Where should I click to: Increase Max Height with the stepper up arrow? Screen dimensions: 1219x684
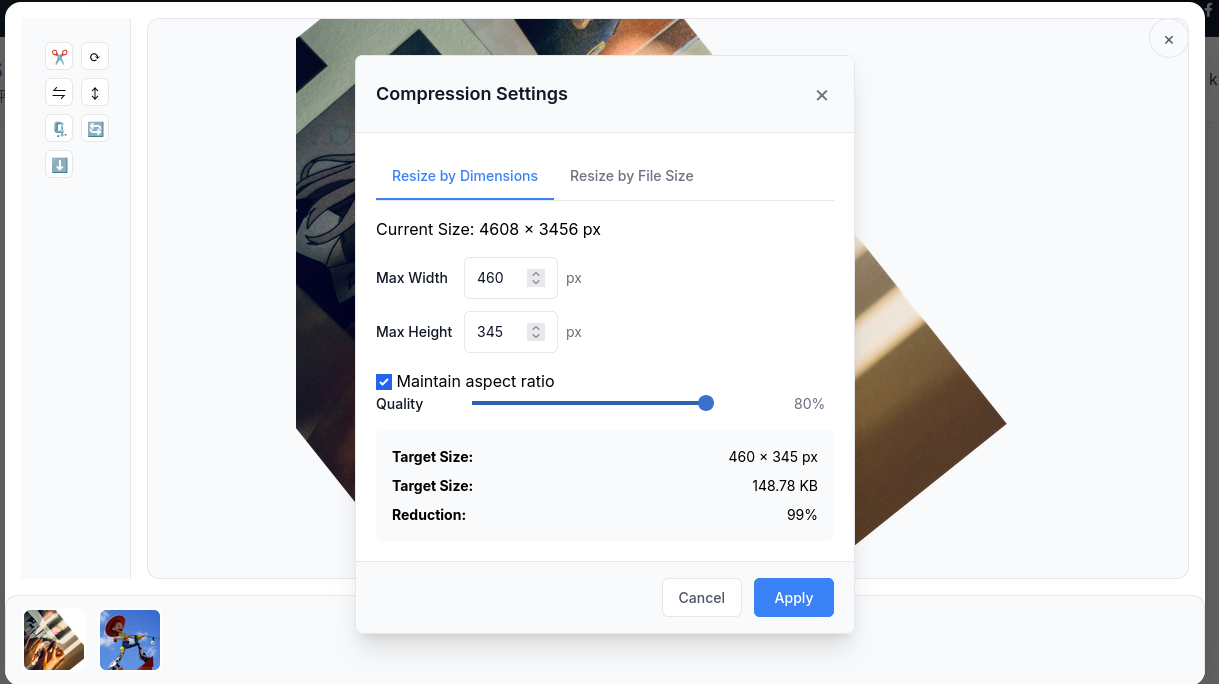tap(536, 327)
